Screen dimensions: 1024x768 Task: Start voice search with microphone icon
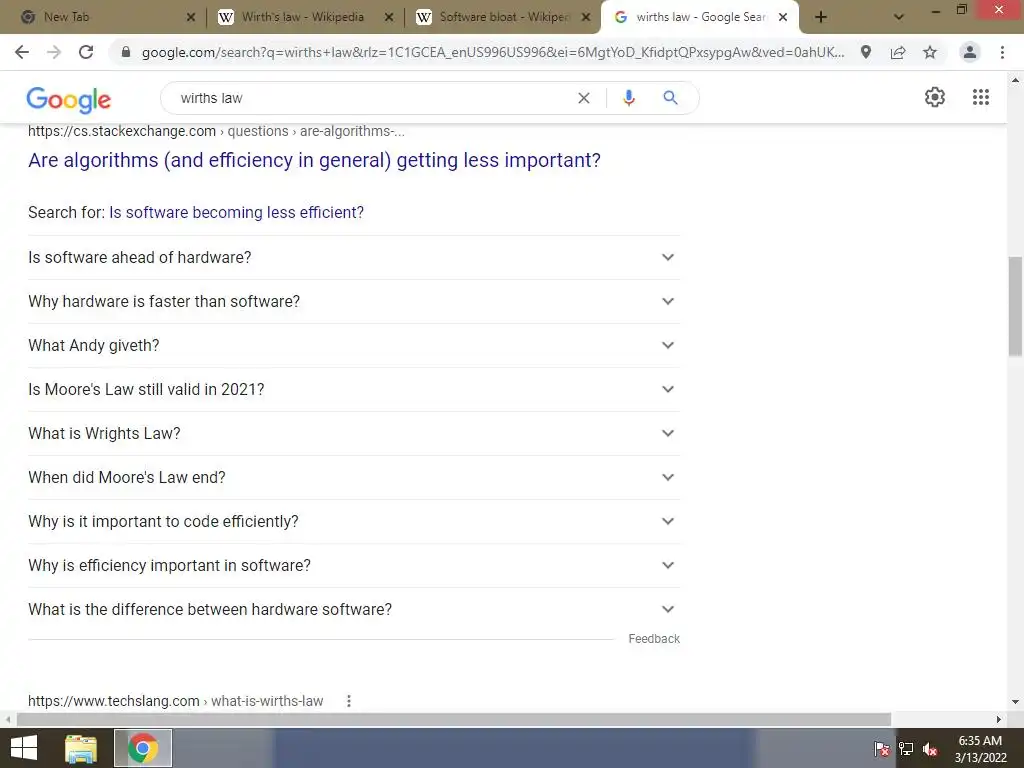click(x=629, y=98)
